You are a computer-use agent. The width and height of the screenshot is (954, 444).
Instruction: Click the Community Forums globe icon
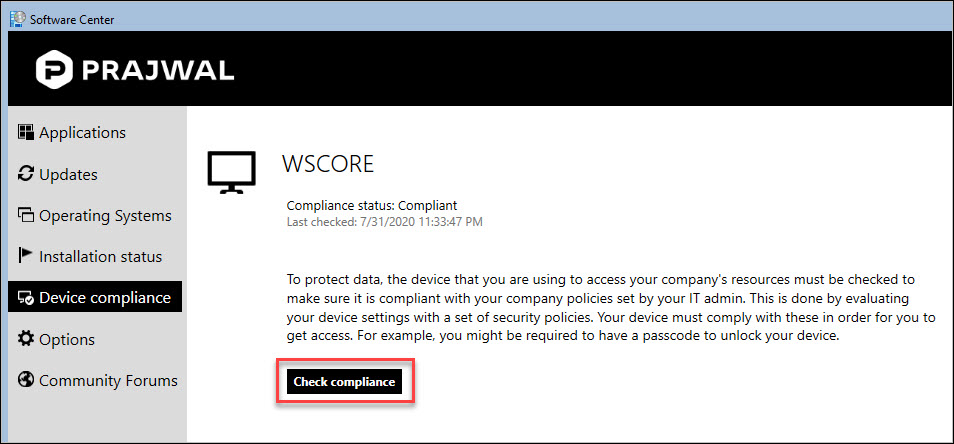point(26,380)
